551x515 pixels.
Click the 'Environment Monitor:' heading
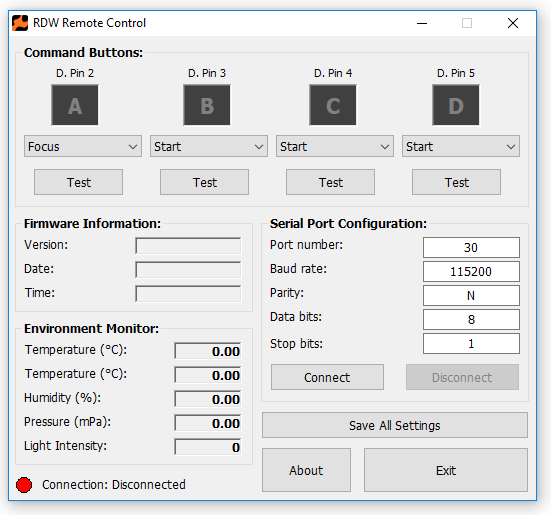pyautogui.click(x=91, y=329)
